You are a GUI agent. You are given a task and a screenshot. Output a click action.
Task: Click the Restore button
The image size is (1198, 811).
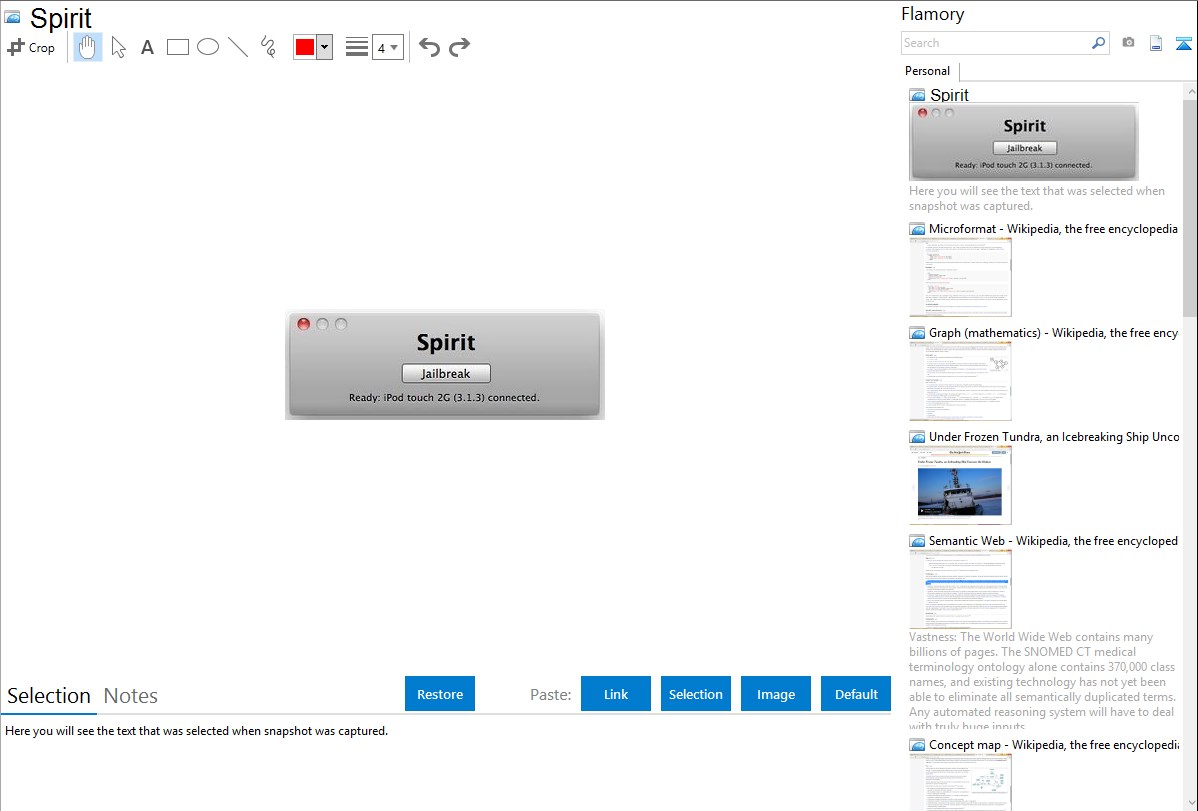click(440, 694)
